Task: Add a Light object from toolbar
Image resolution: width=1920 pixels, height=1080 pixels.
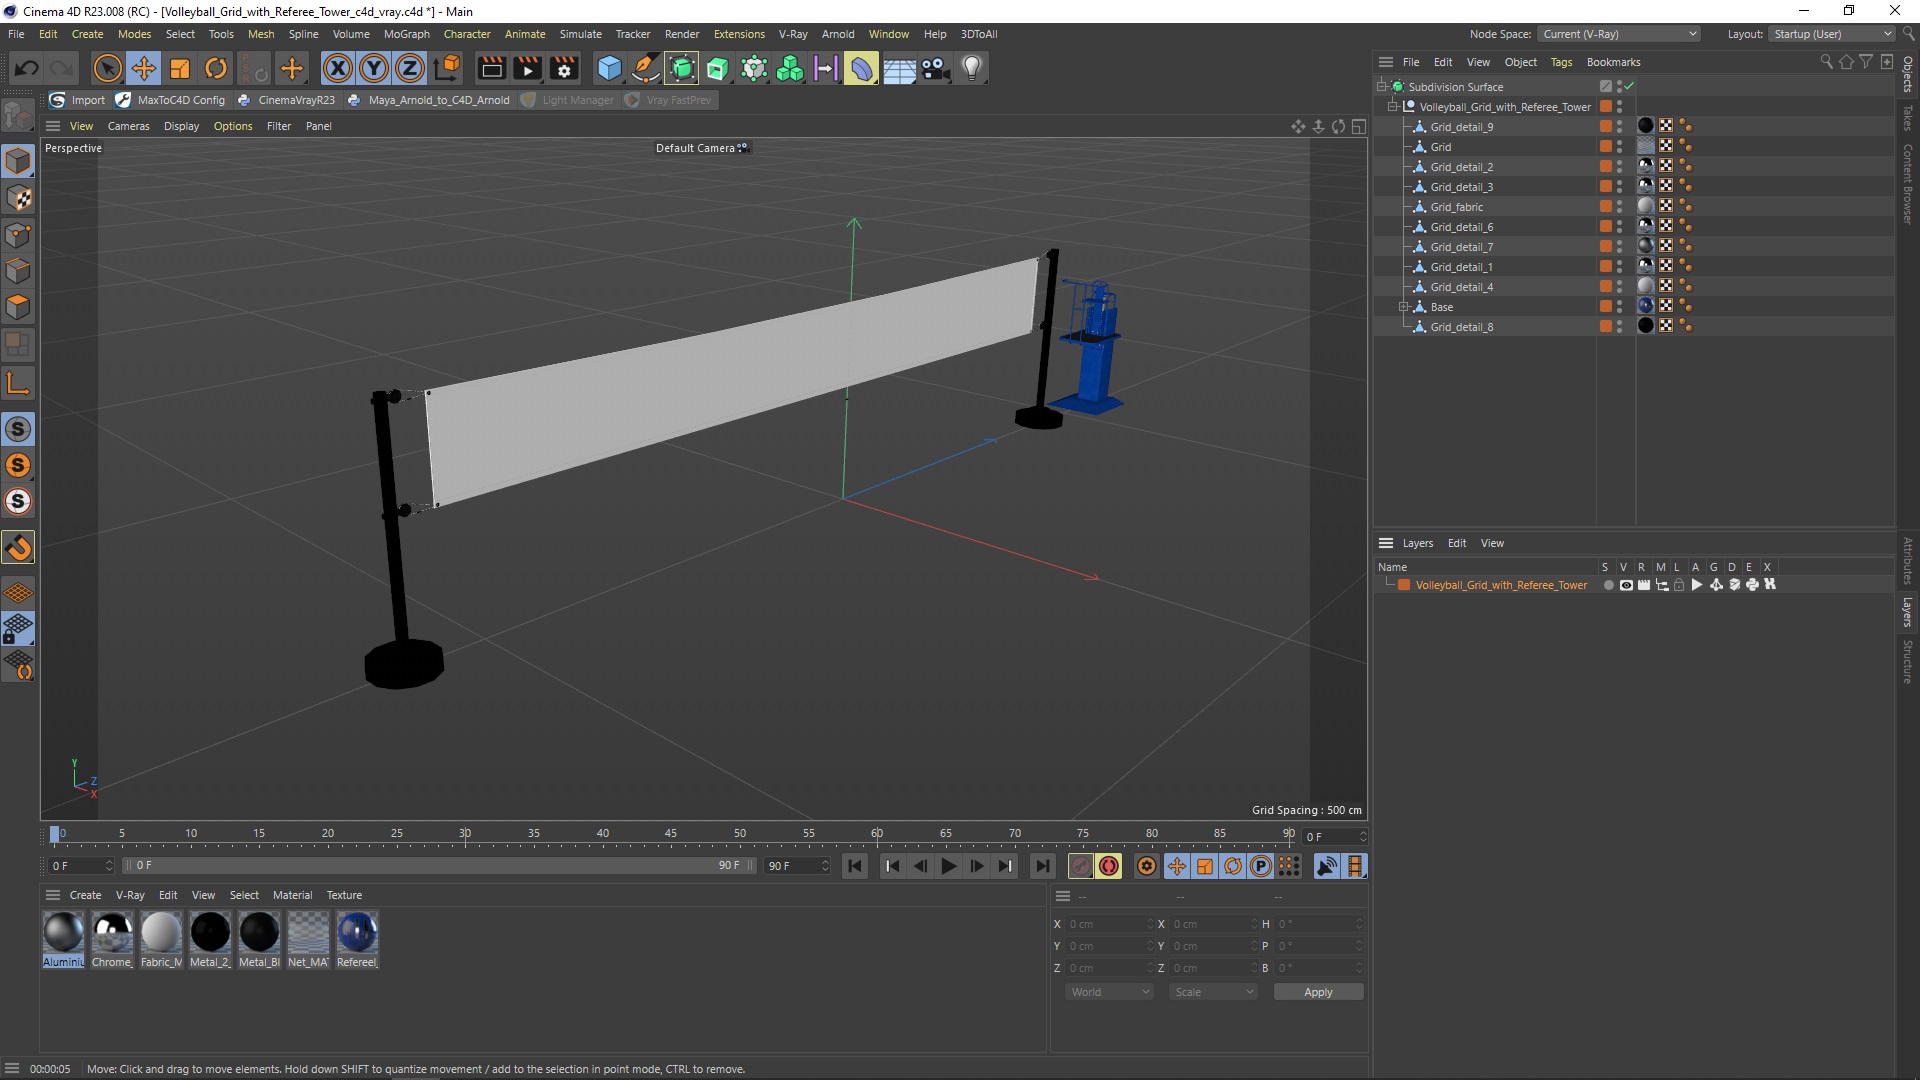Action: 971,69
